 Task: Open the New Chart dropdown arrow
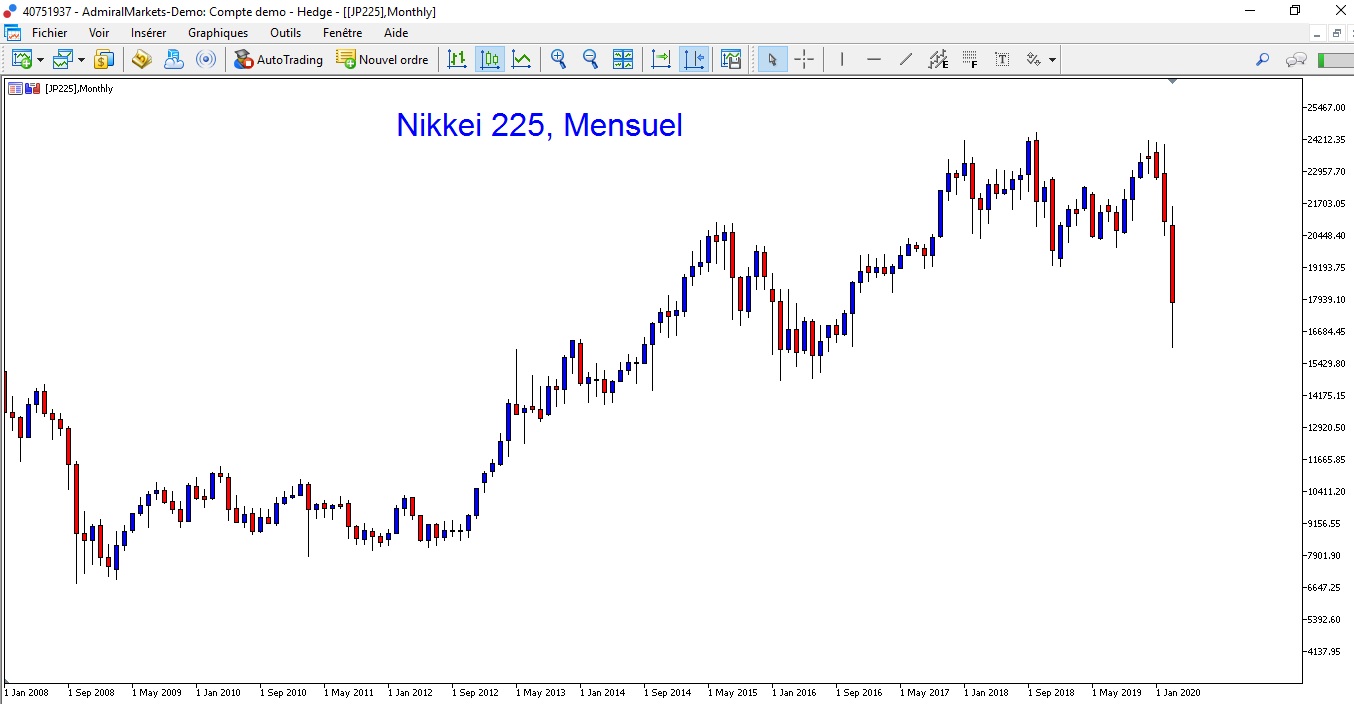click(40, 60)
